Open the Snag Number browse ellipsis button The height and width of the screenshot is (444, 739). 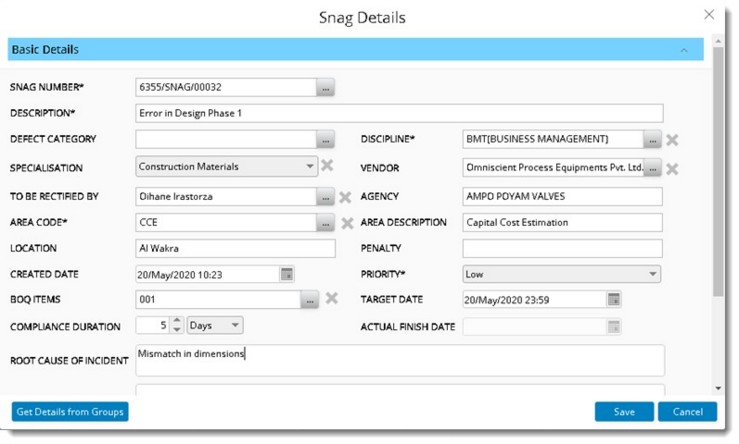point(326,89)
